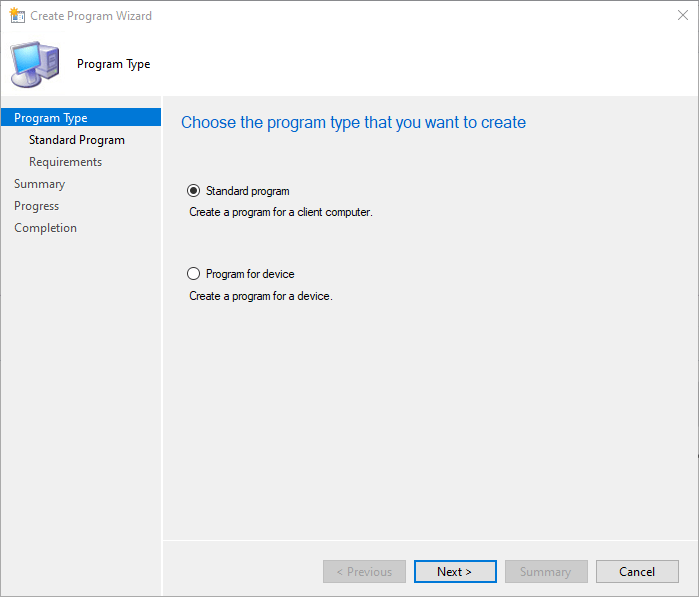The image size is (699, 597).
Task: Select the Program for device option
Action: click(x=193, y=274)
